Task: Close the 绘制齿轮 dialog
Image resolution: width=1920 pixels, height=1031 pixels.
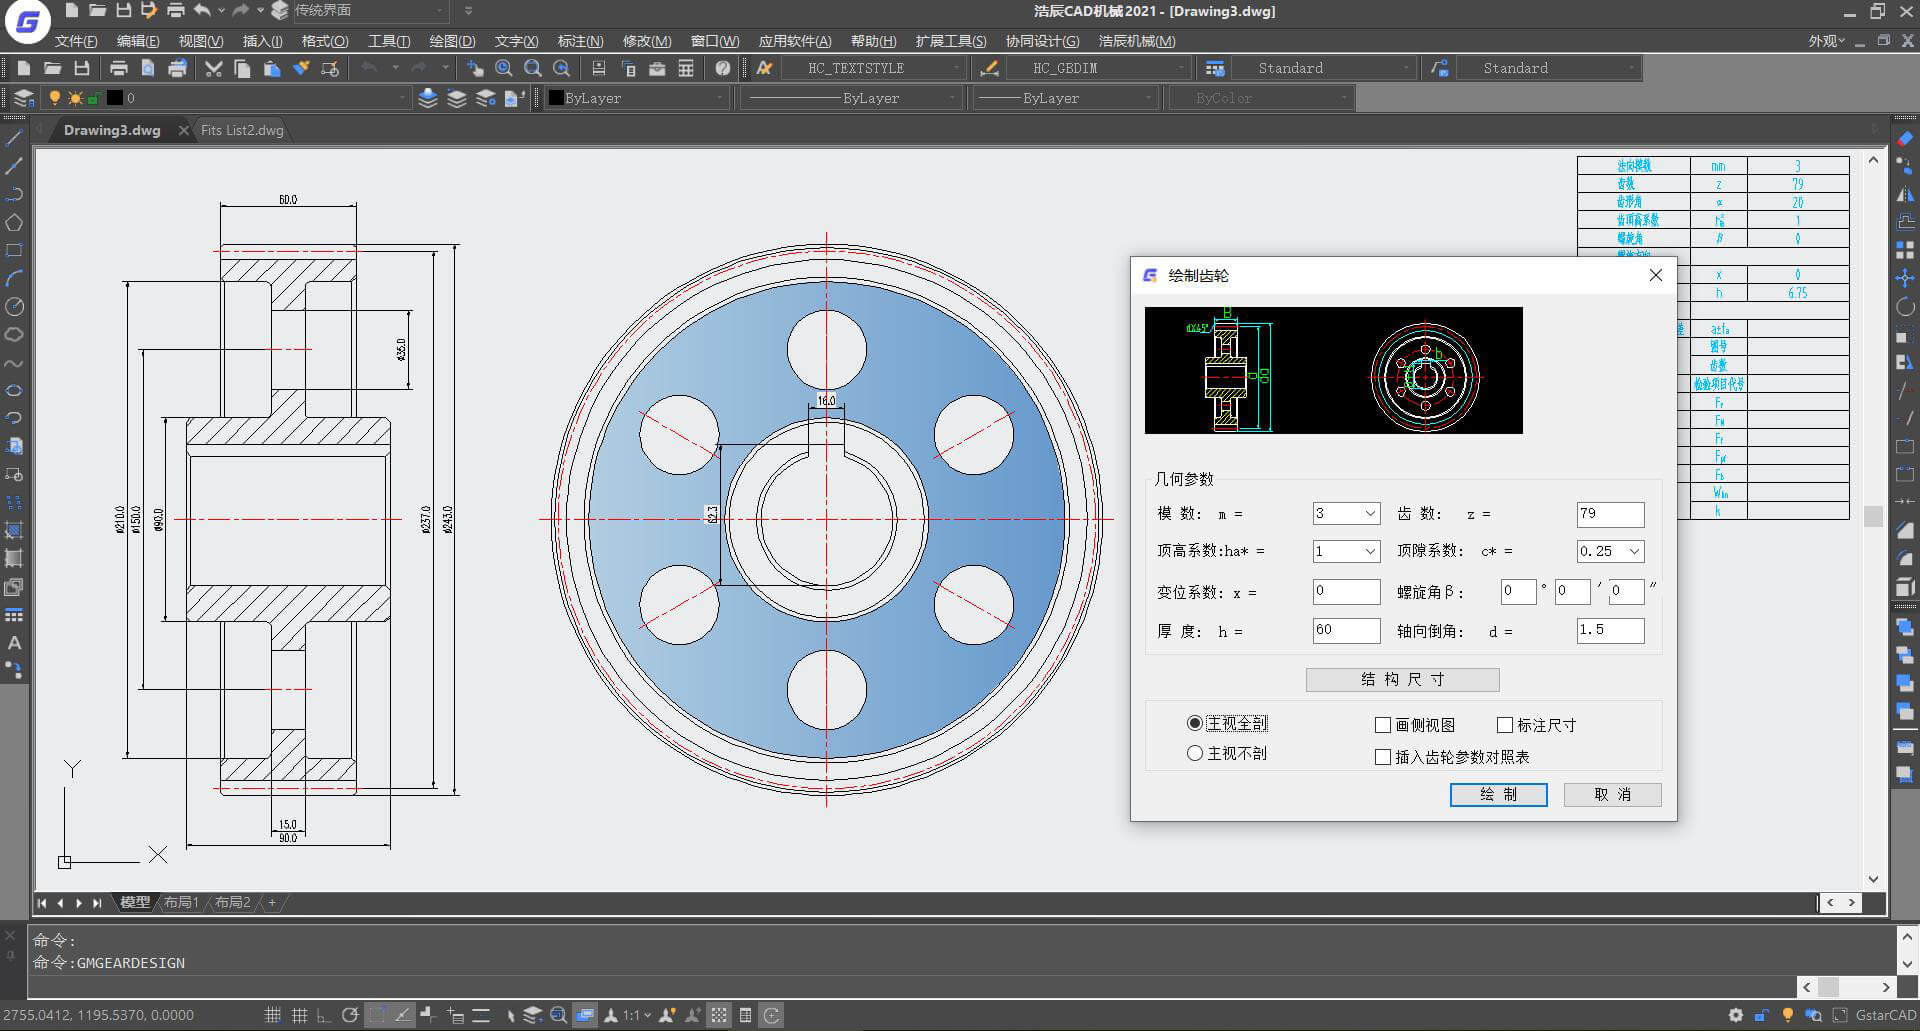Action: pyautogui.click(x=1655, y=275)
